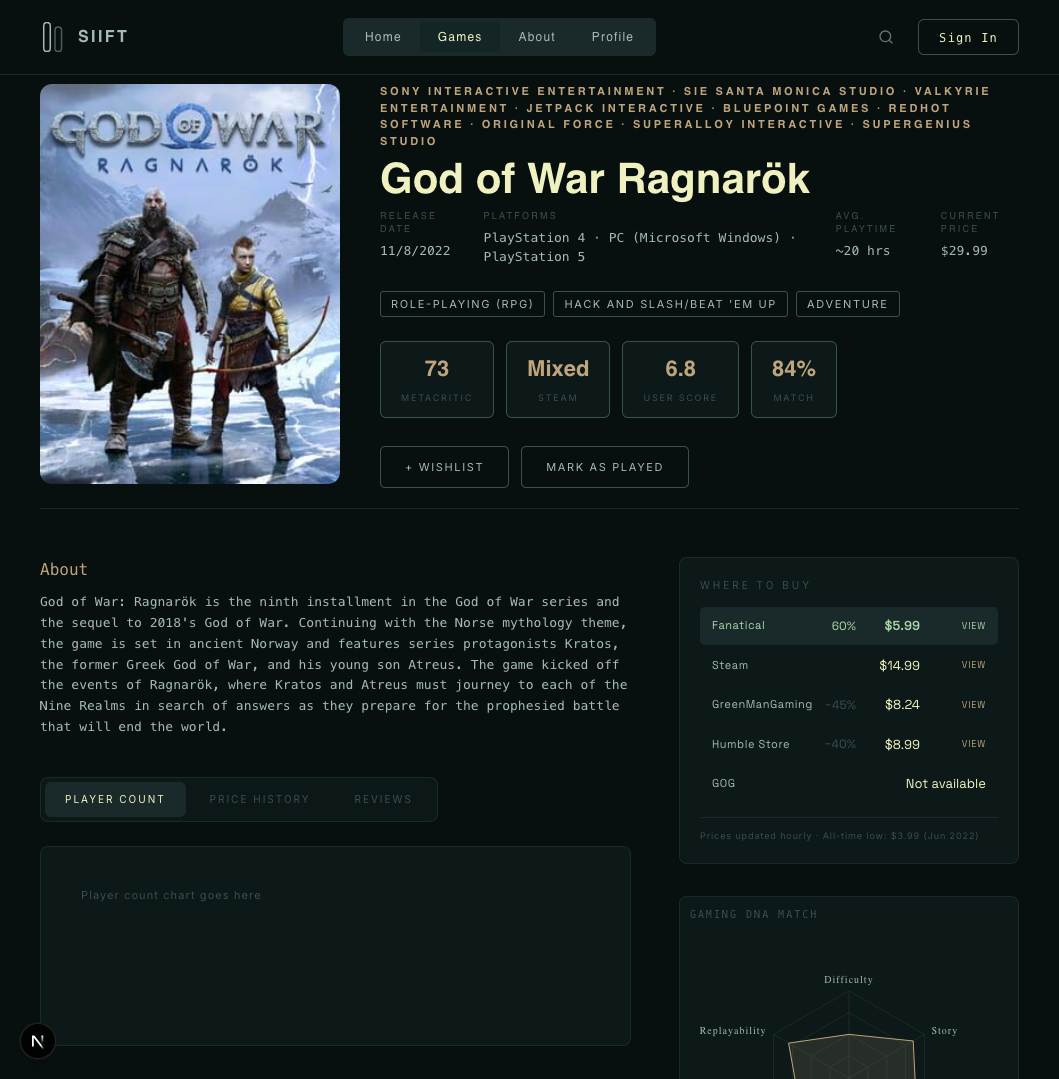
Task: Click the Story radar chart label
Action: click(944, 1030)
